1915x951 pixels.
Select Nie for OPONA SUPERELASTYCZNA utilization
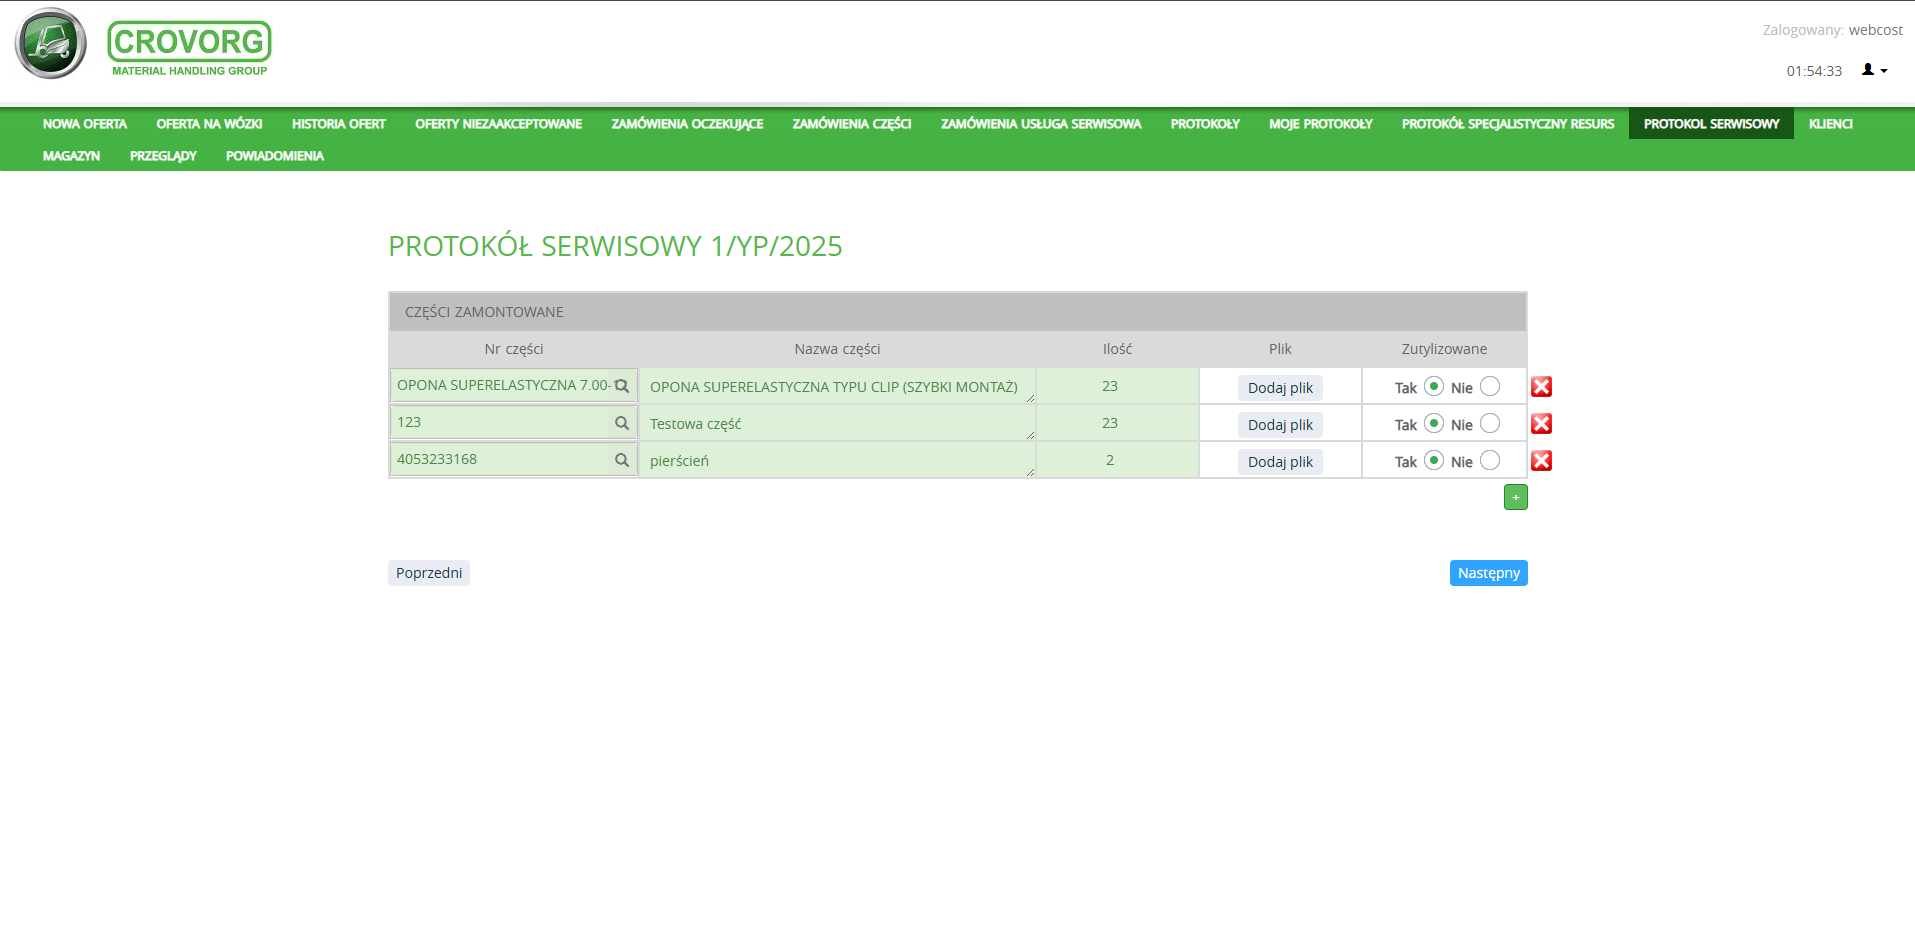[x=1489, y=387]
